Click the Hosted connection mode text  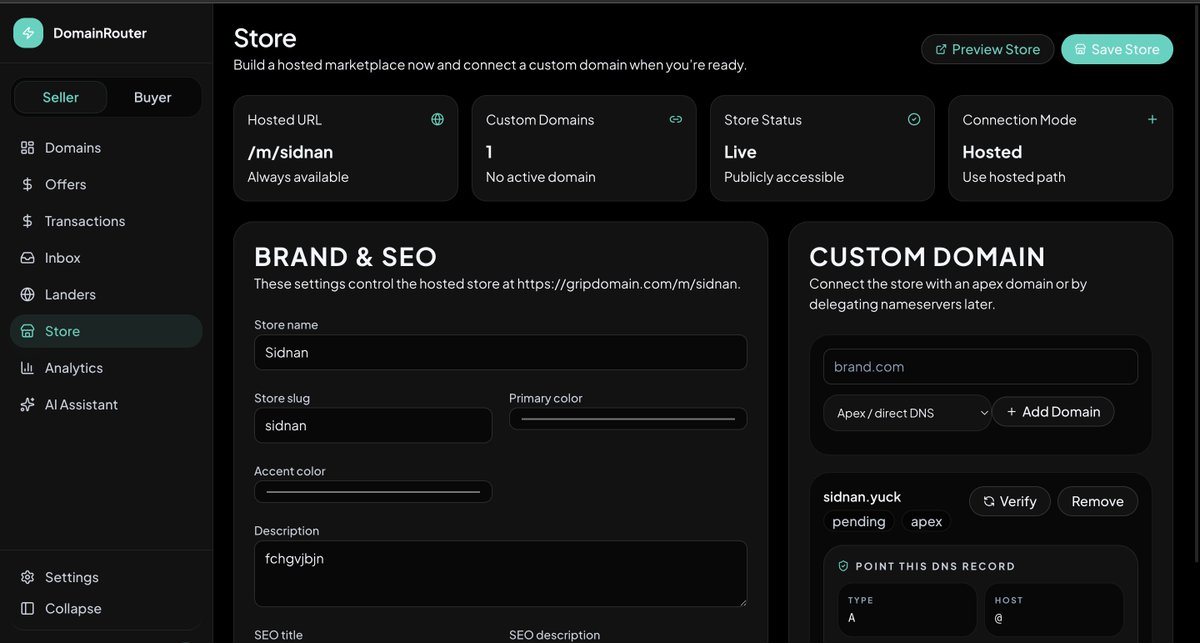pyautogui.click(x=992, y=152)
